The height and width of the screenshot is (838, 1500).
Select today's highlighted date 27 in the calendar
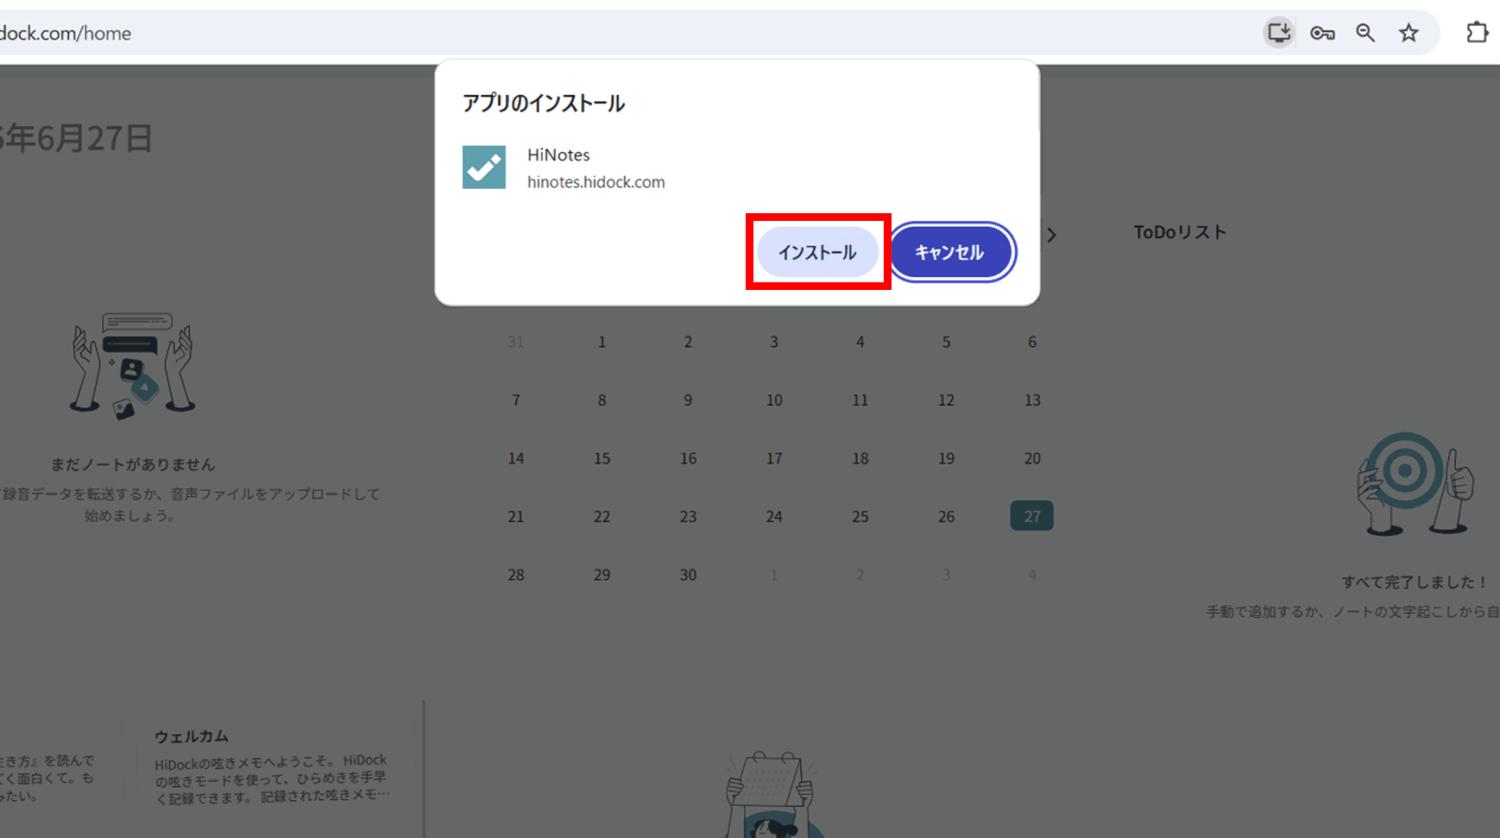click(x=1032, y=516)
